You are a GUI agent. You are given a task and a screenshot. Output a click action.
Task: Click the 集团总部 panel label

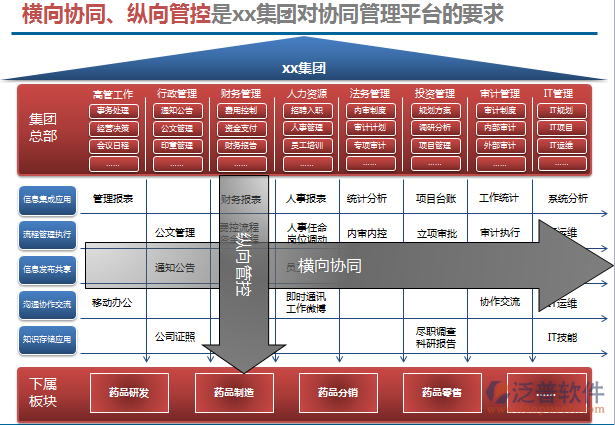pyautogui.click(x=43, y=127)
